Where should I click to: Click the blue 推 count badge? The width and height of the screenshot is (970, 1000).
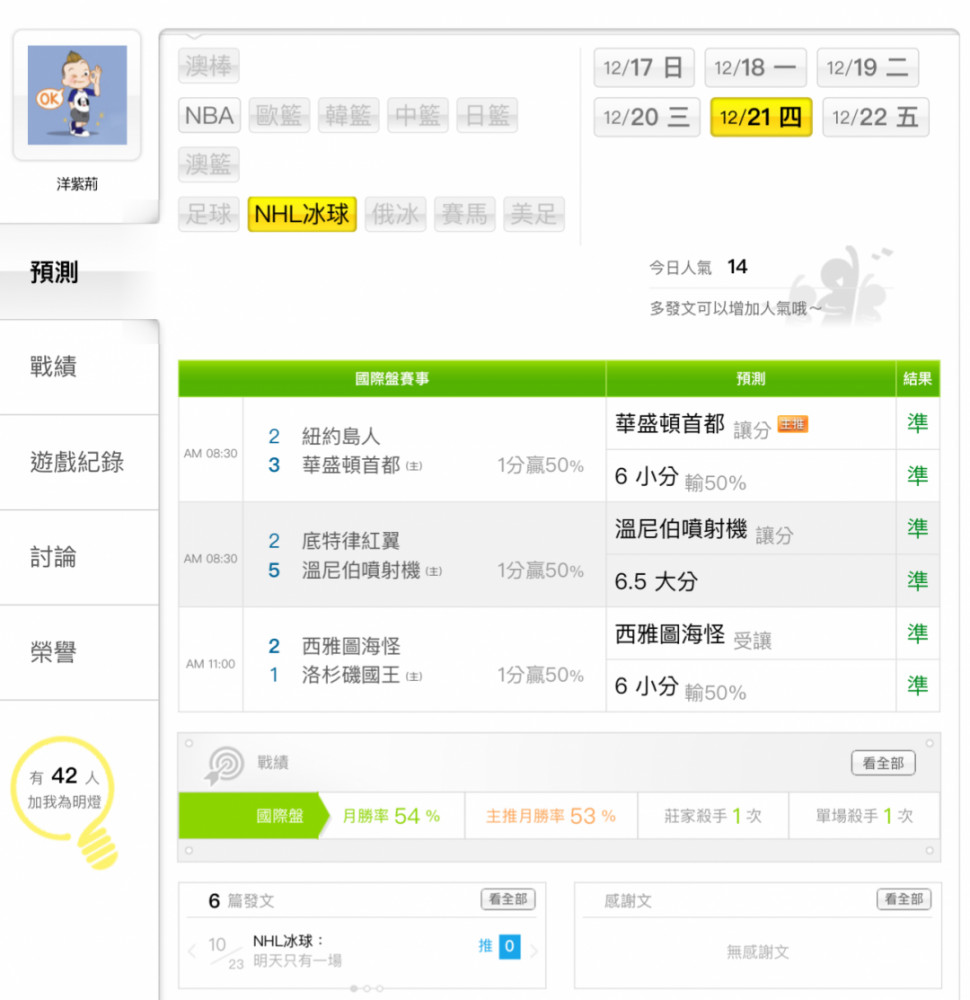click(510, 946)
